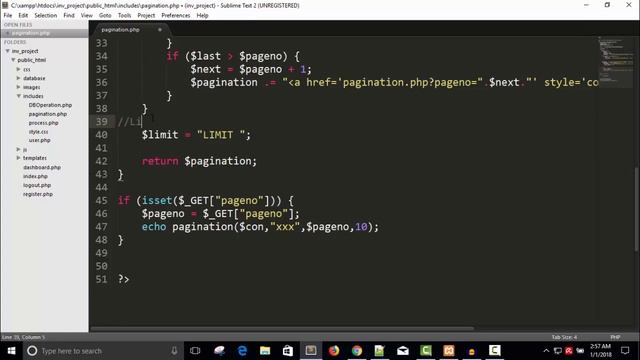The image size is (640, 360).
Task: Open logout.php in the sidebar
Action: click(x=37, y=185)
